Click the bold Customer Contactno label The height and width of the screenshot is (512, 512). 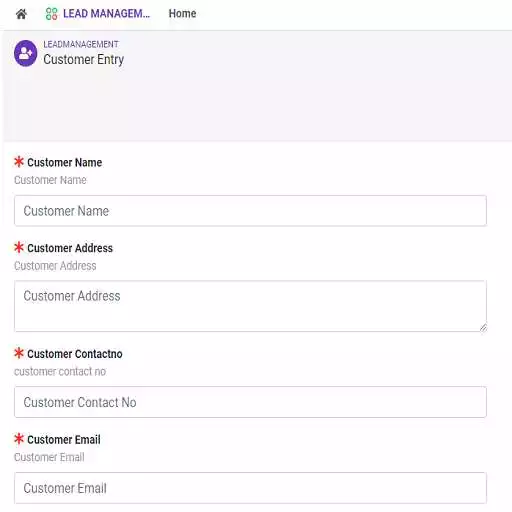[75, 354]
